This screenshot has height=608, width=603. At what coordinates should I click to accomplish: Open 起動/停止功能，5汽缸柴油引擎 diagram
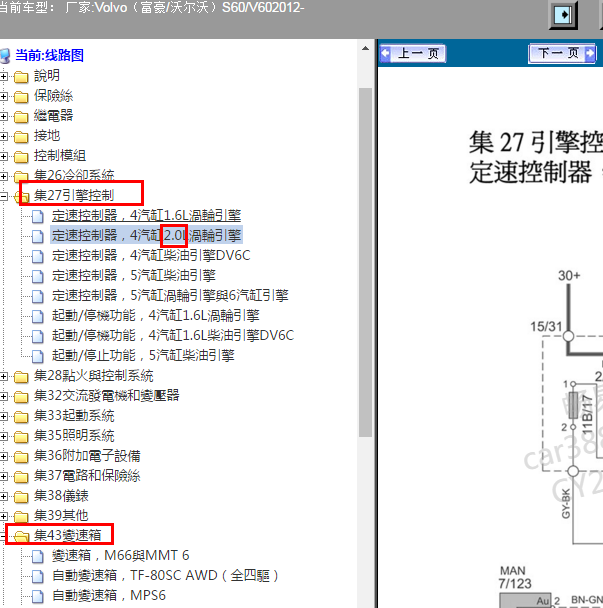[143, 355]
